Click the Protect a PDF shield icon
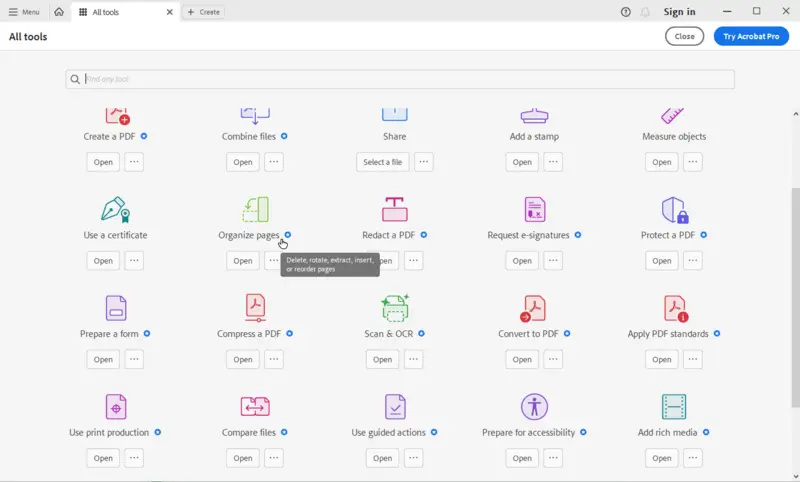 674,210
